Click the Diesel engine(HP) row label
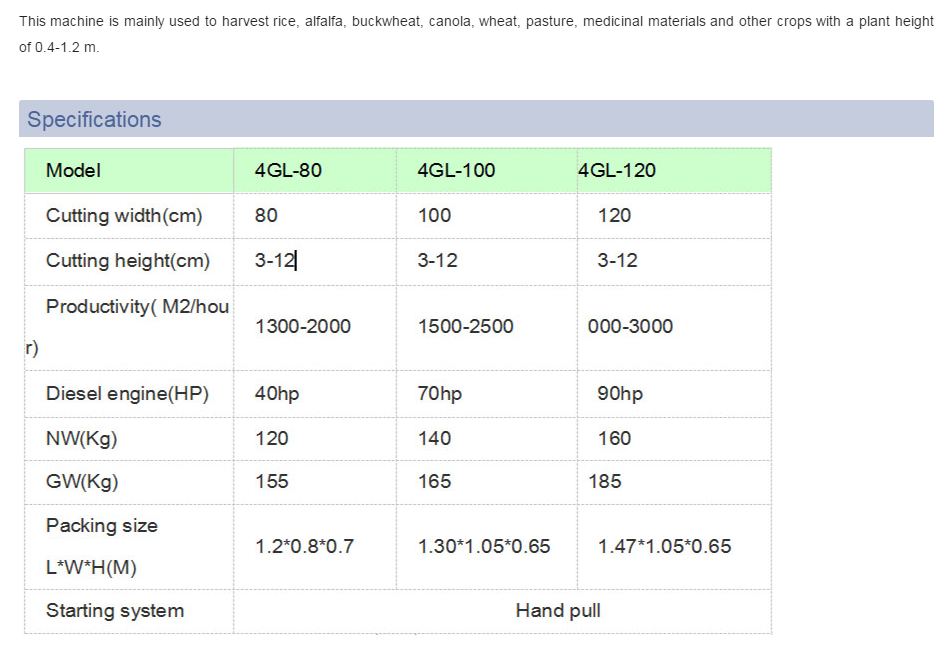 tap(127, 394)
